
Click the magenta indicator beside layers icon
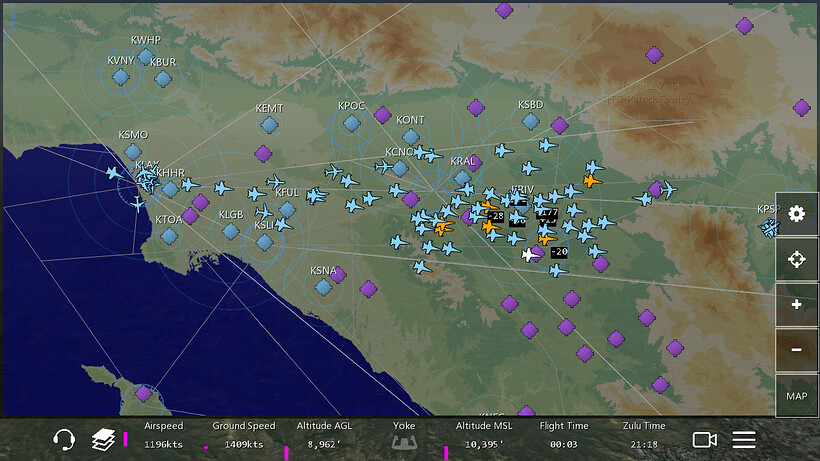coord(126,439)
